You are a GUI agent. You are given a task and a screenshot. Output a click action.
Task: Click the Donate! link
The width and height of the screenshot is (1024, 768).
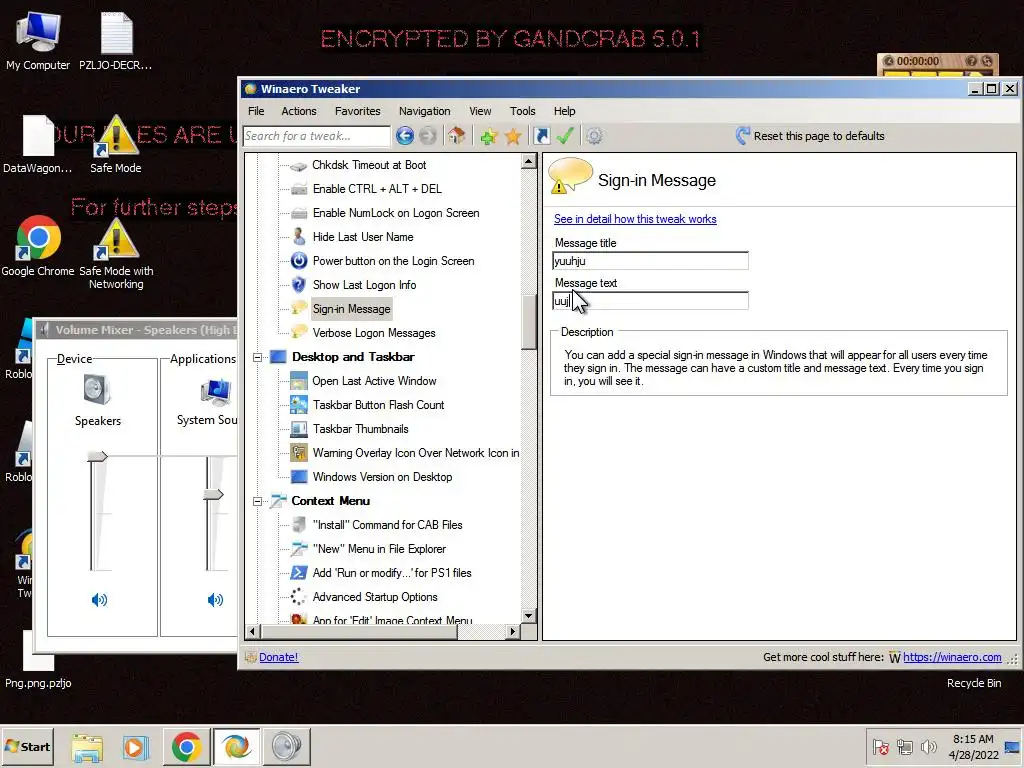278,657
